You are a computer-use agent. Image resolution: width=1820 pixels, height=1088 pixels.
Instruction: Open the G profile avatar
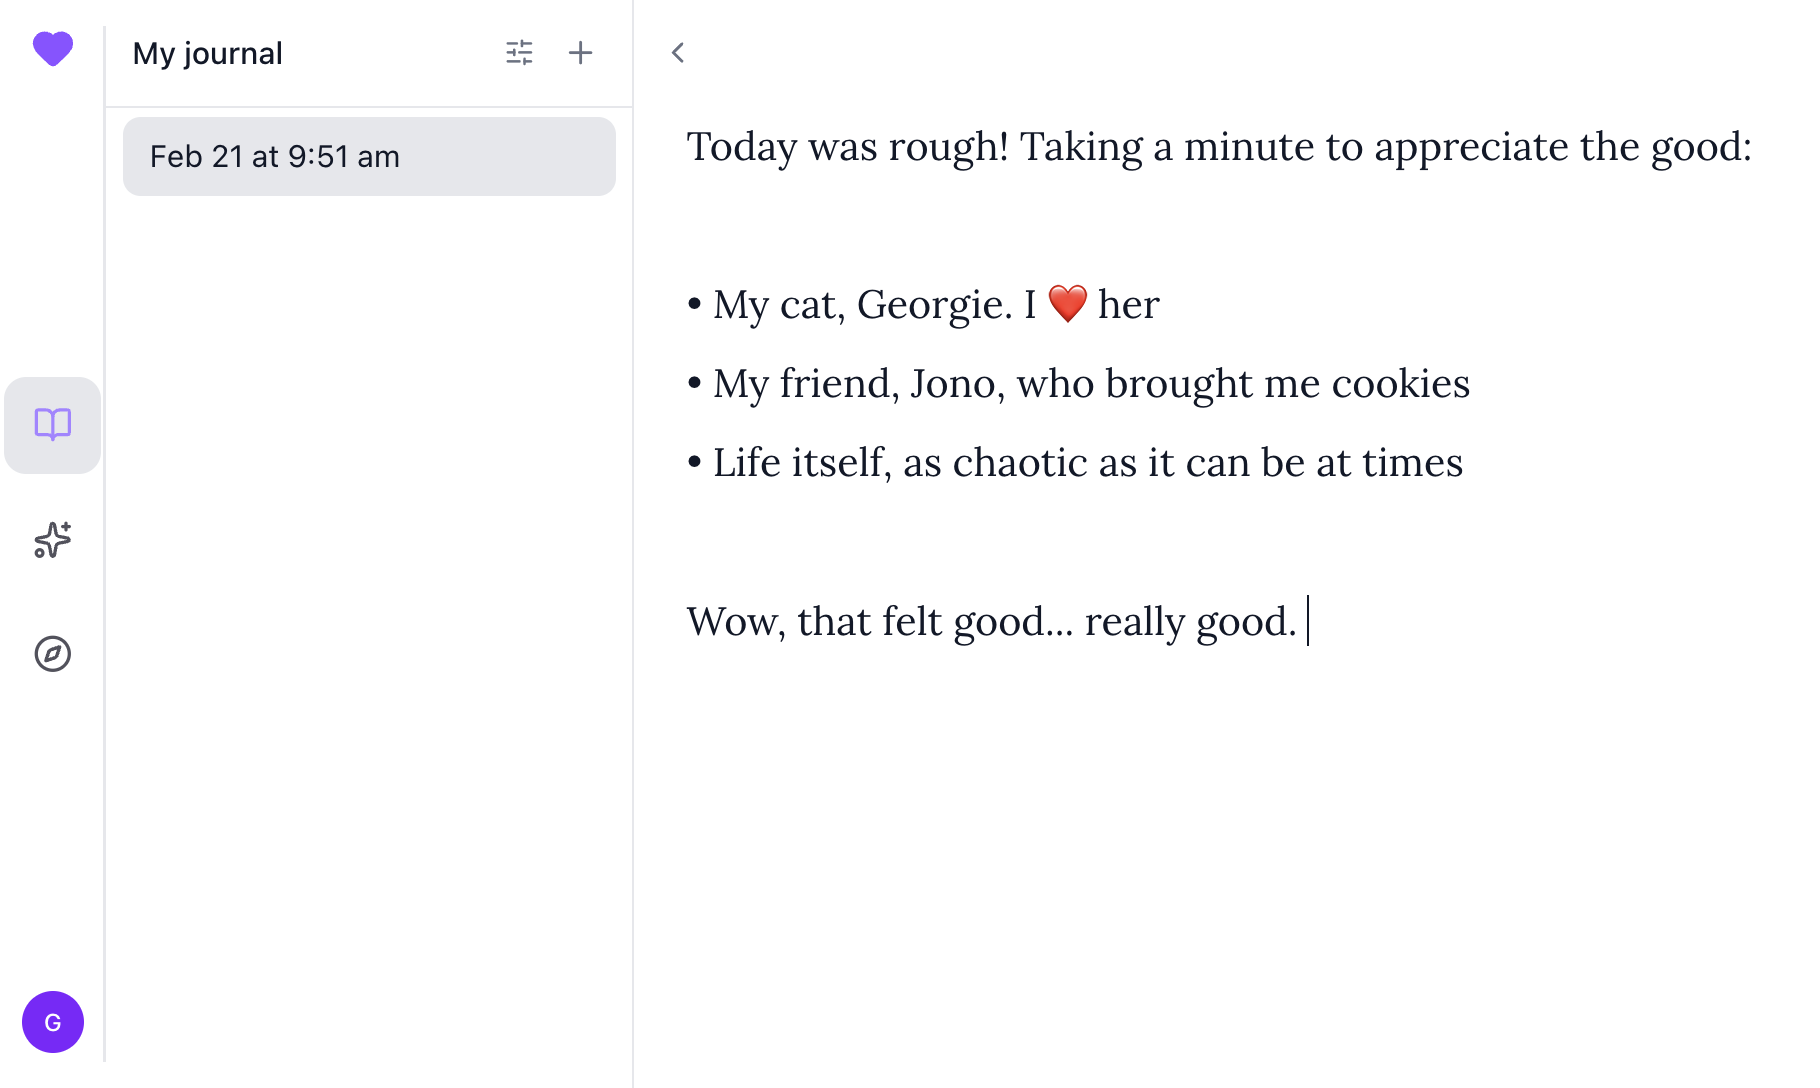53,1022
